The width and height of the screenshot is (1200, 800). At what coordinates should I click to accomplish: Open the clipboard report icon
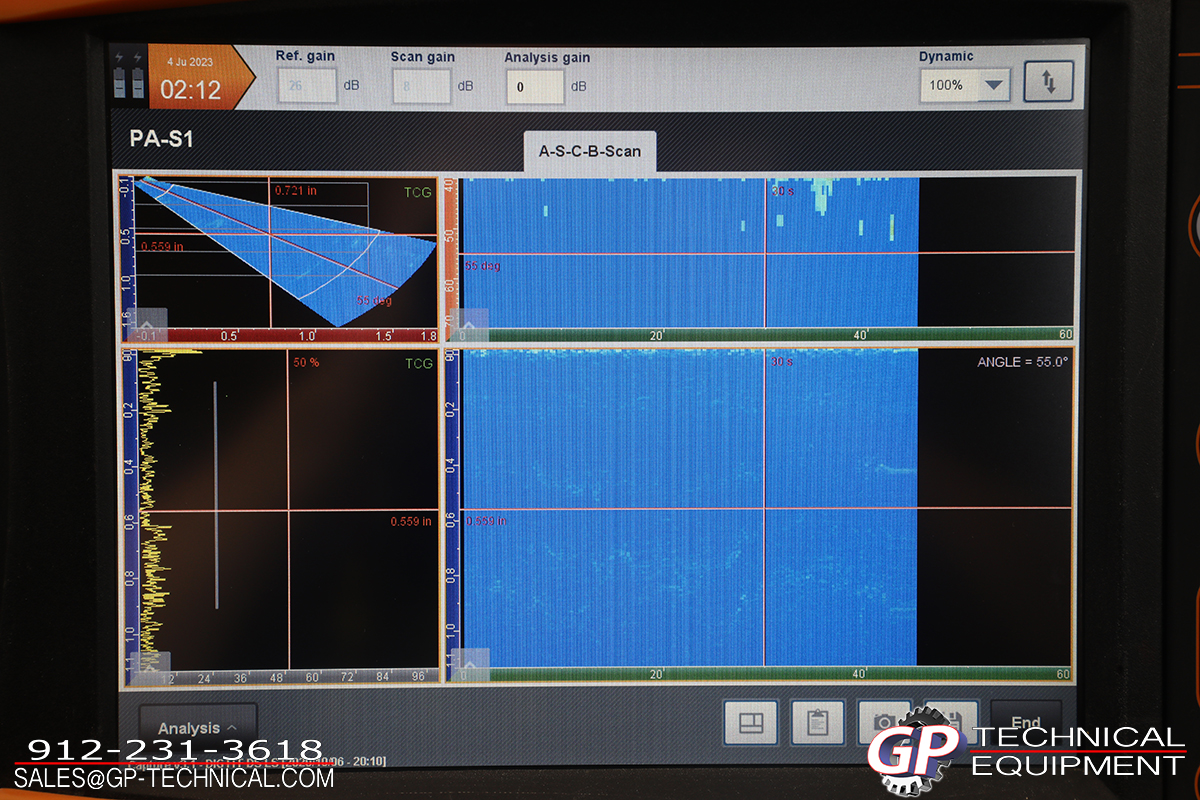(x=817, y=721)
